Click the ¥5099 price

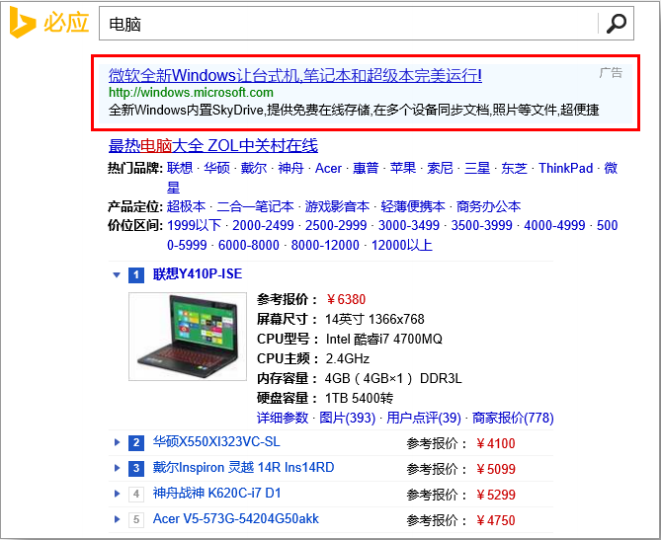pyautogui.click(x=496, y=469)
